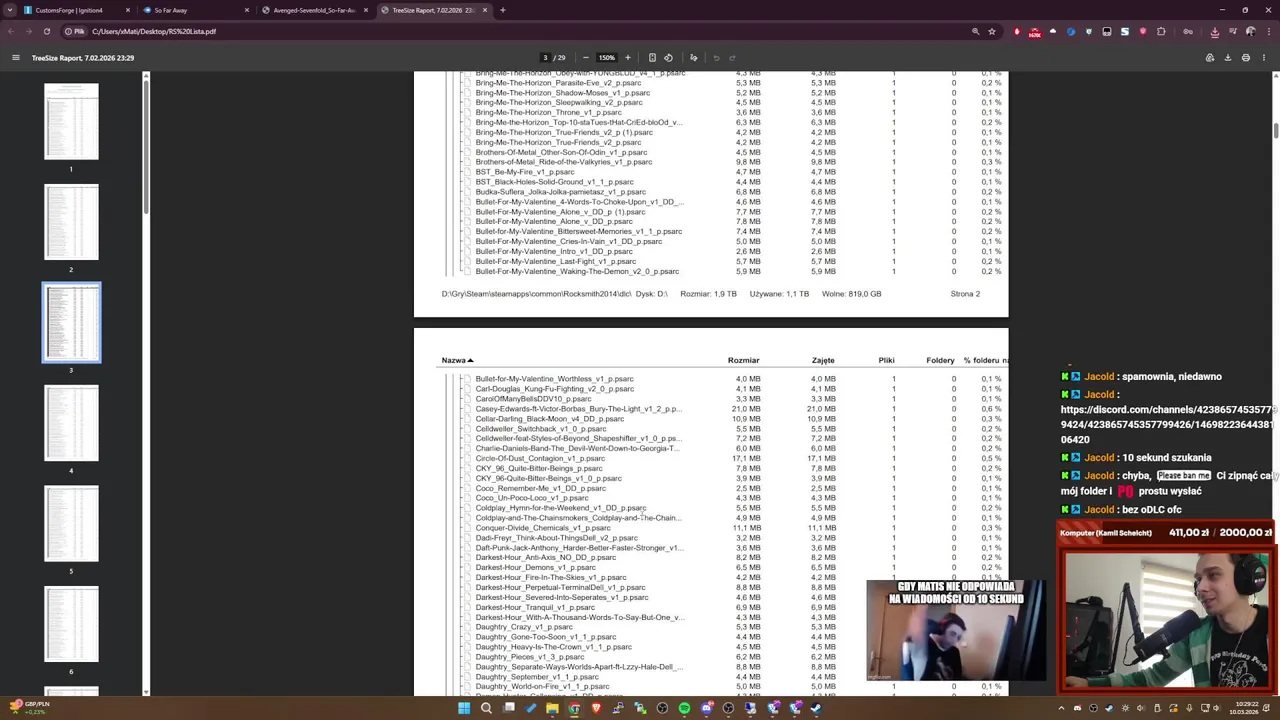Open the browser extensions puzzle icon
This screenshot has width=1280, height=720.
coord(1161,31)
